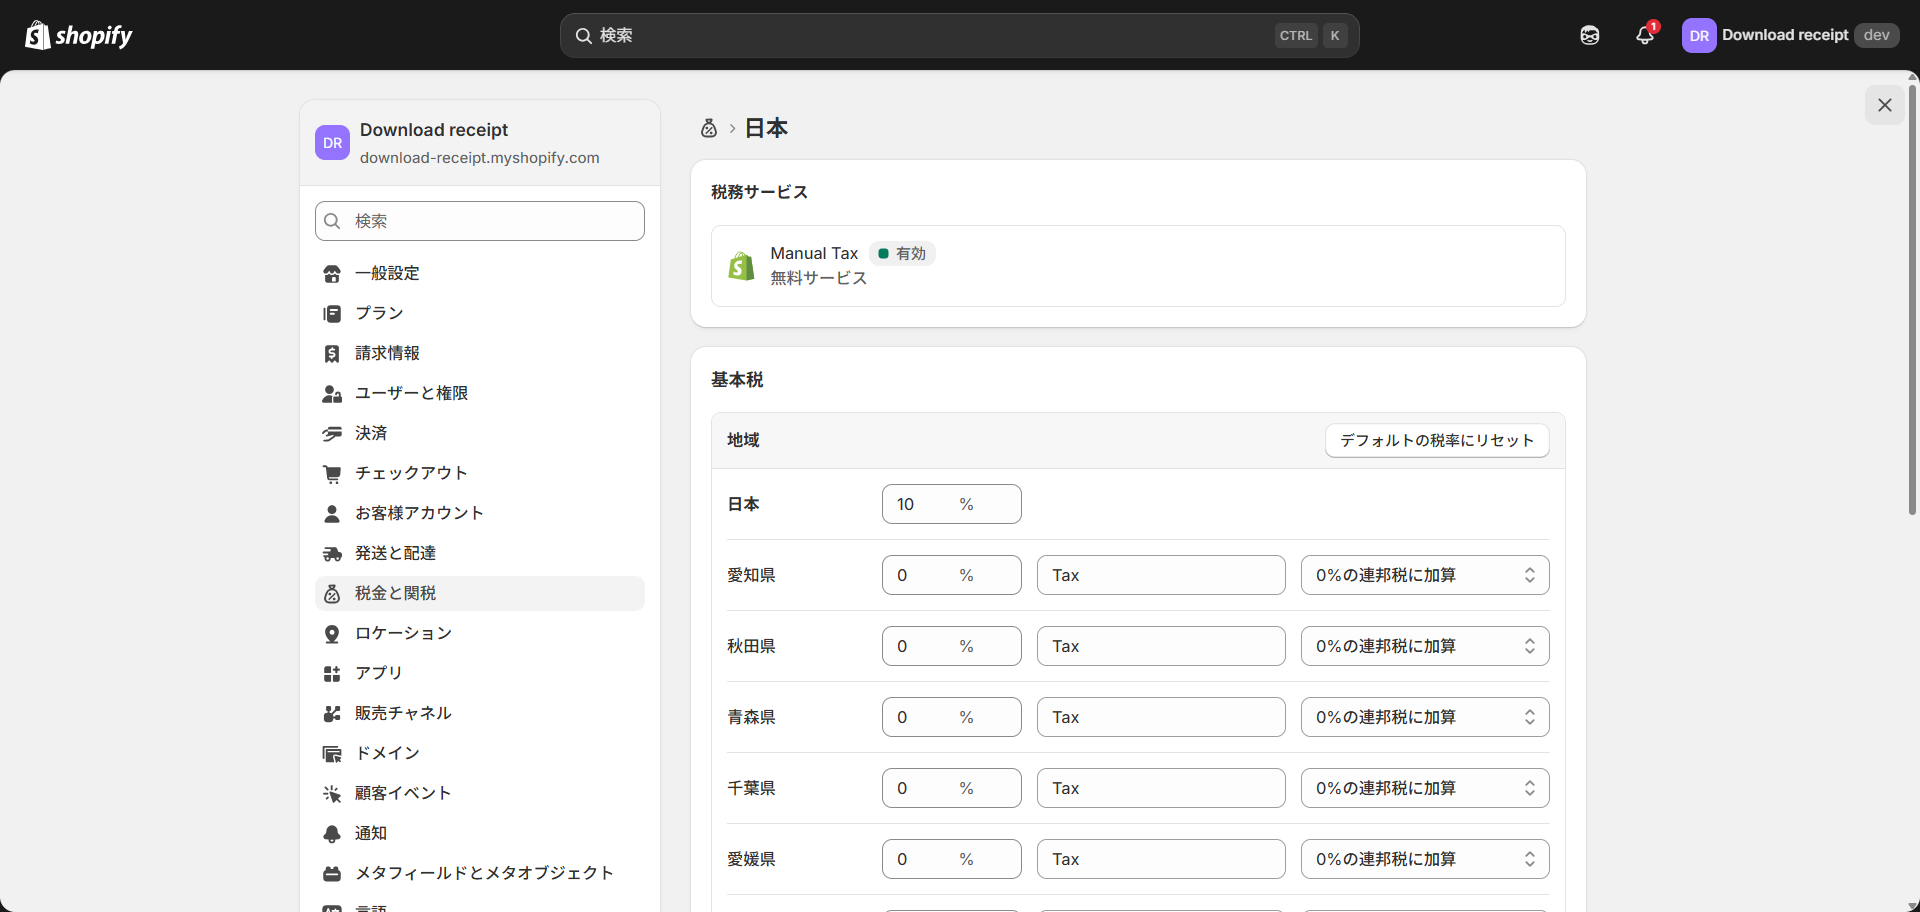Image resolution: width=1920 pixels, height=912 pixels.
Task: Click the お客様アカウント person icon
Action: [332, 513]
